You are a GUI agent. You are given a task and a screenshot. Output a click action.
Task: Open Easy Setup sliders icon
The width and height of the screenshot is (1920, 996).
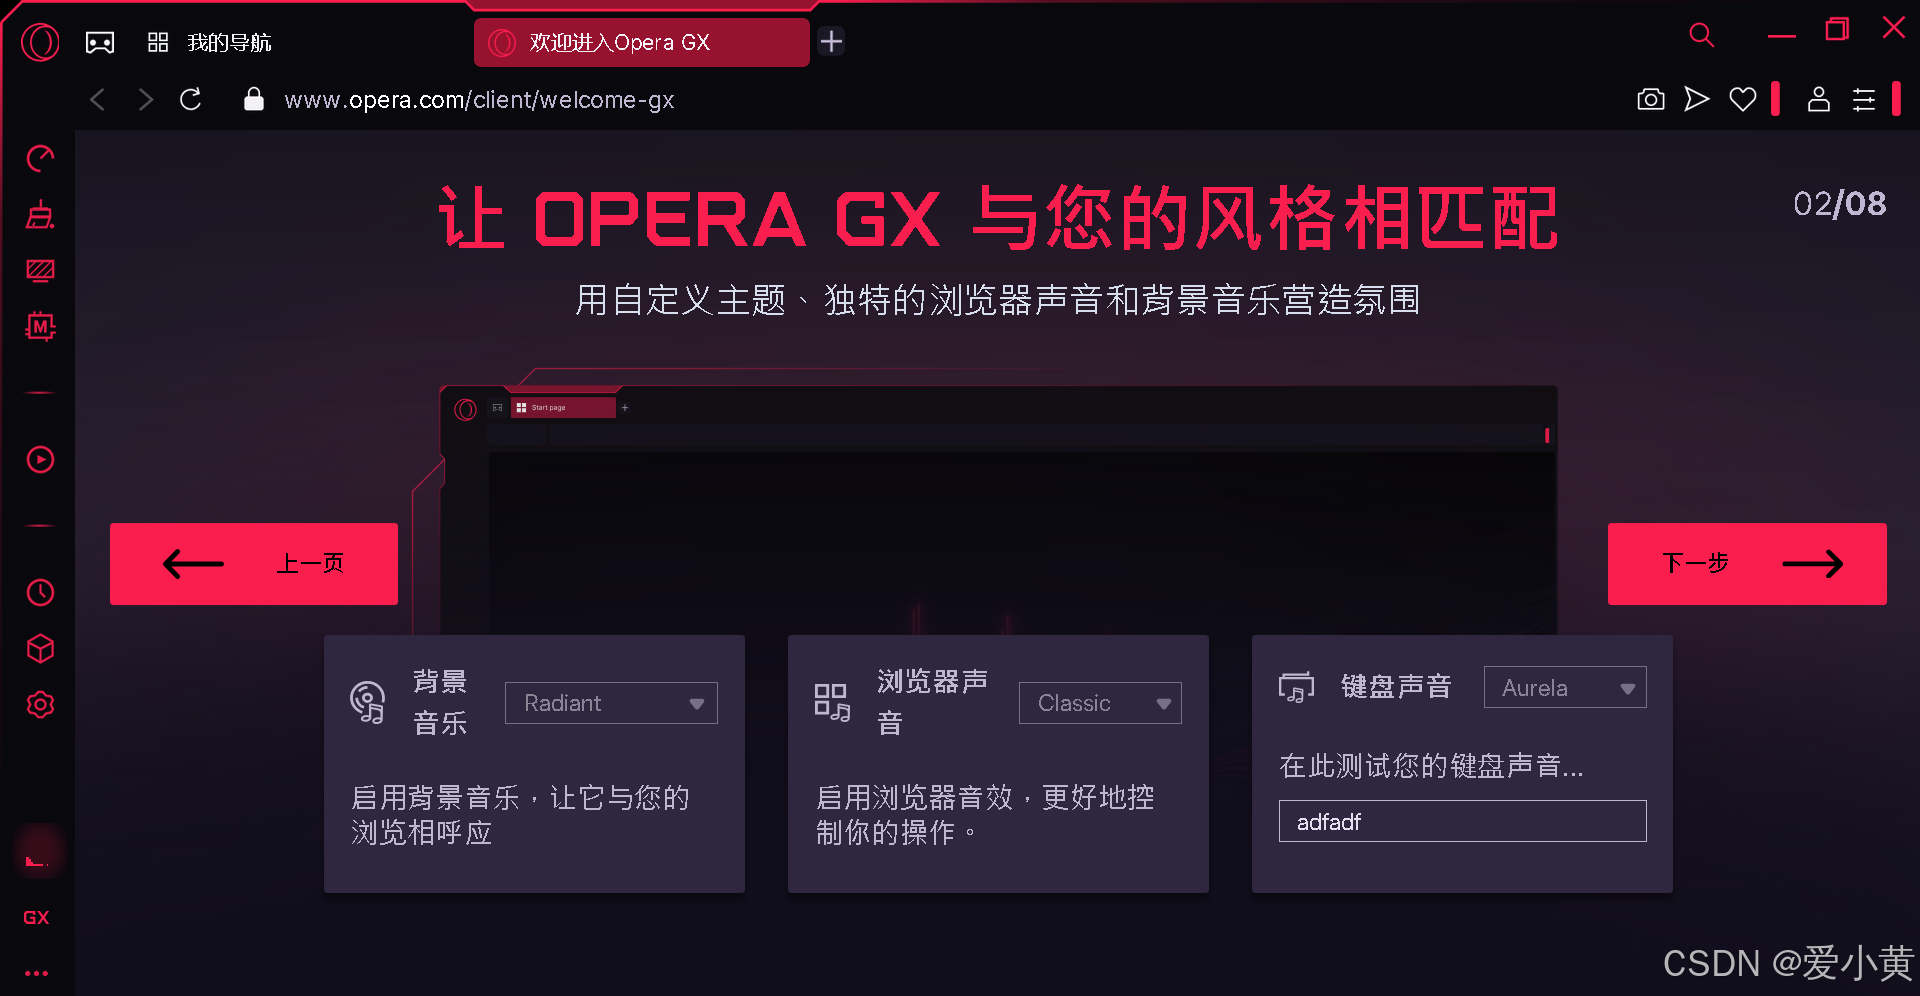pos(1864,99)
